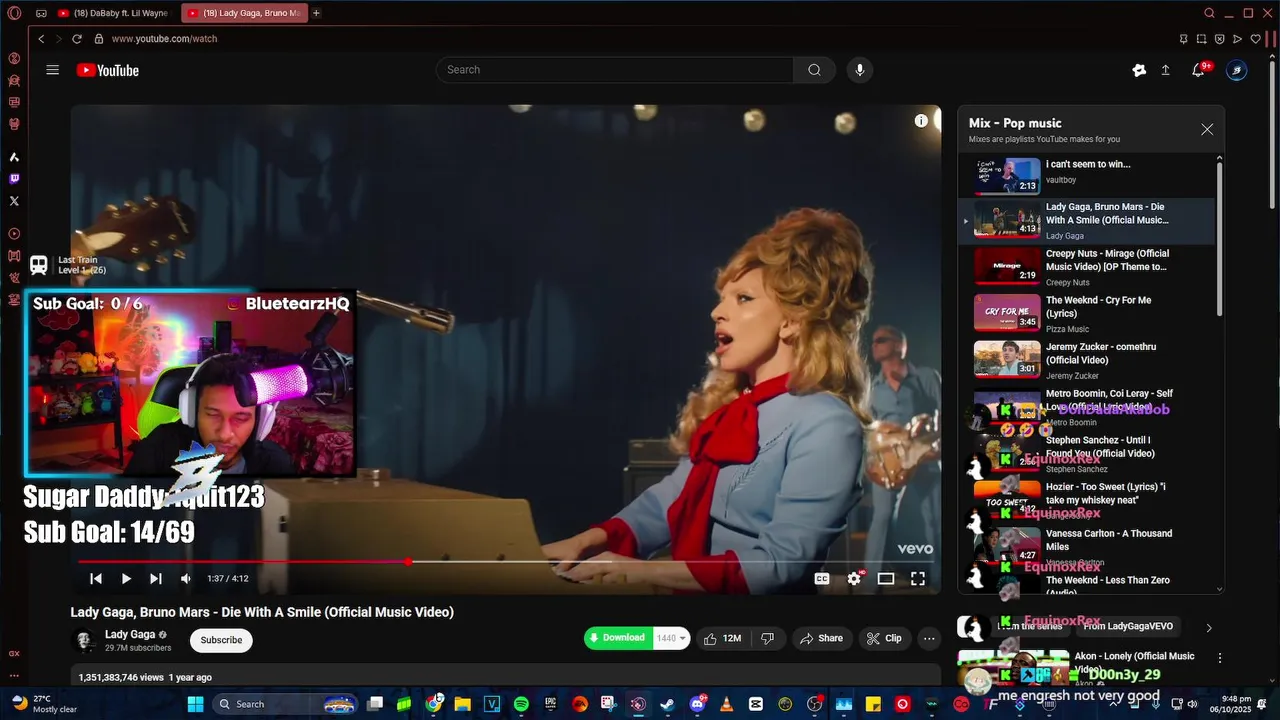This screenshot has height=720, width=1280.
Task: Launch Steam from the taskbar
Action: 667,704
